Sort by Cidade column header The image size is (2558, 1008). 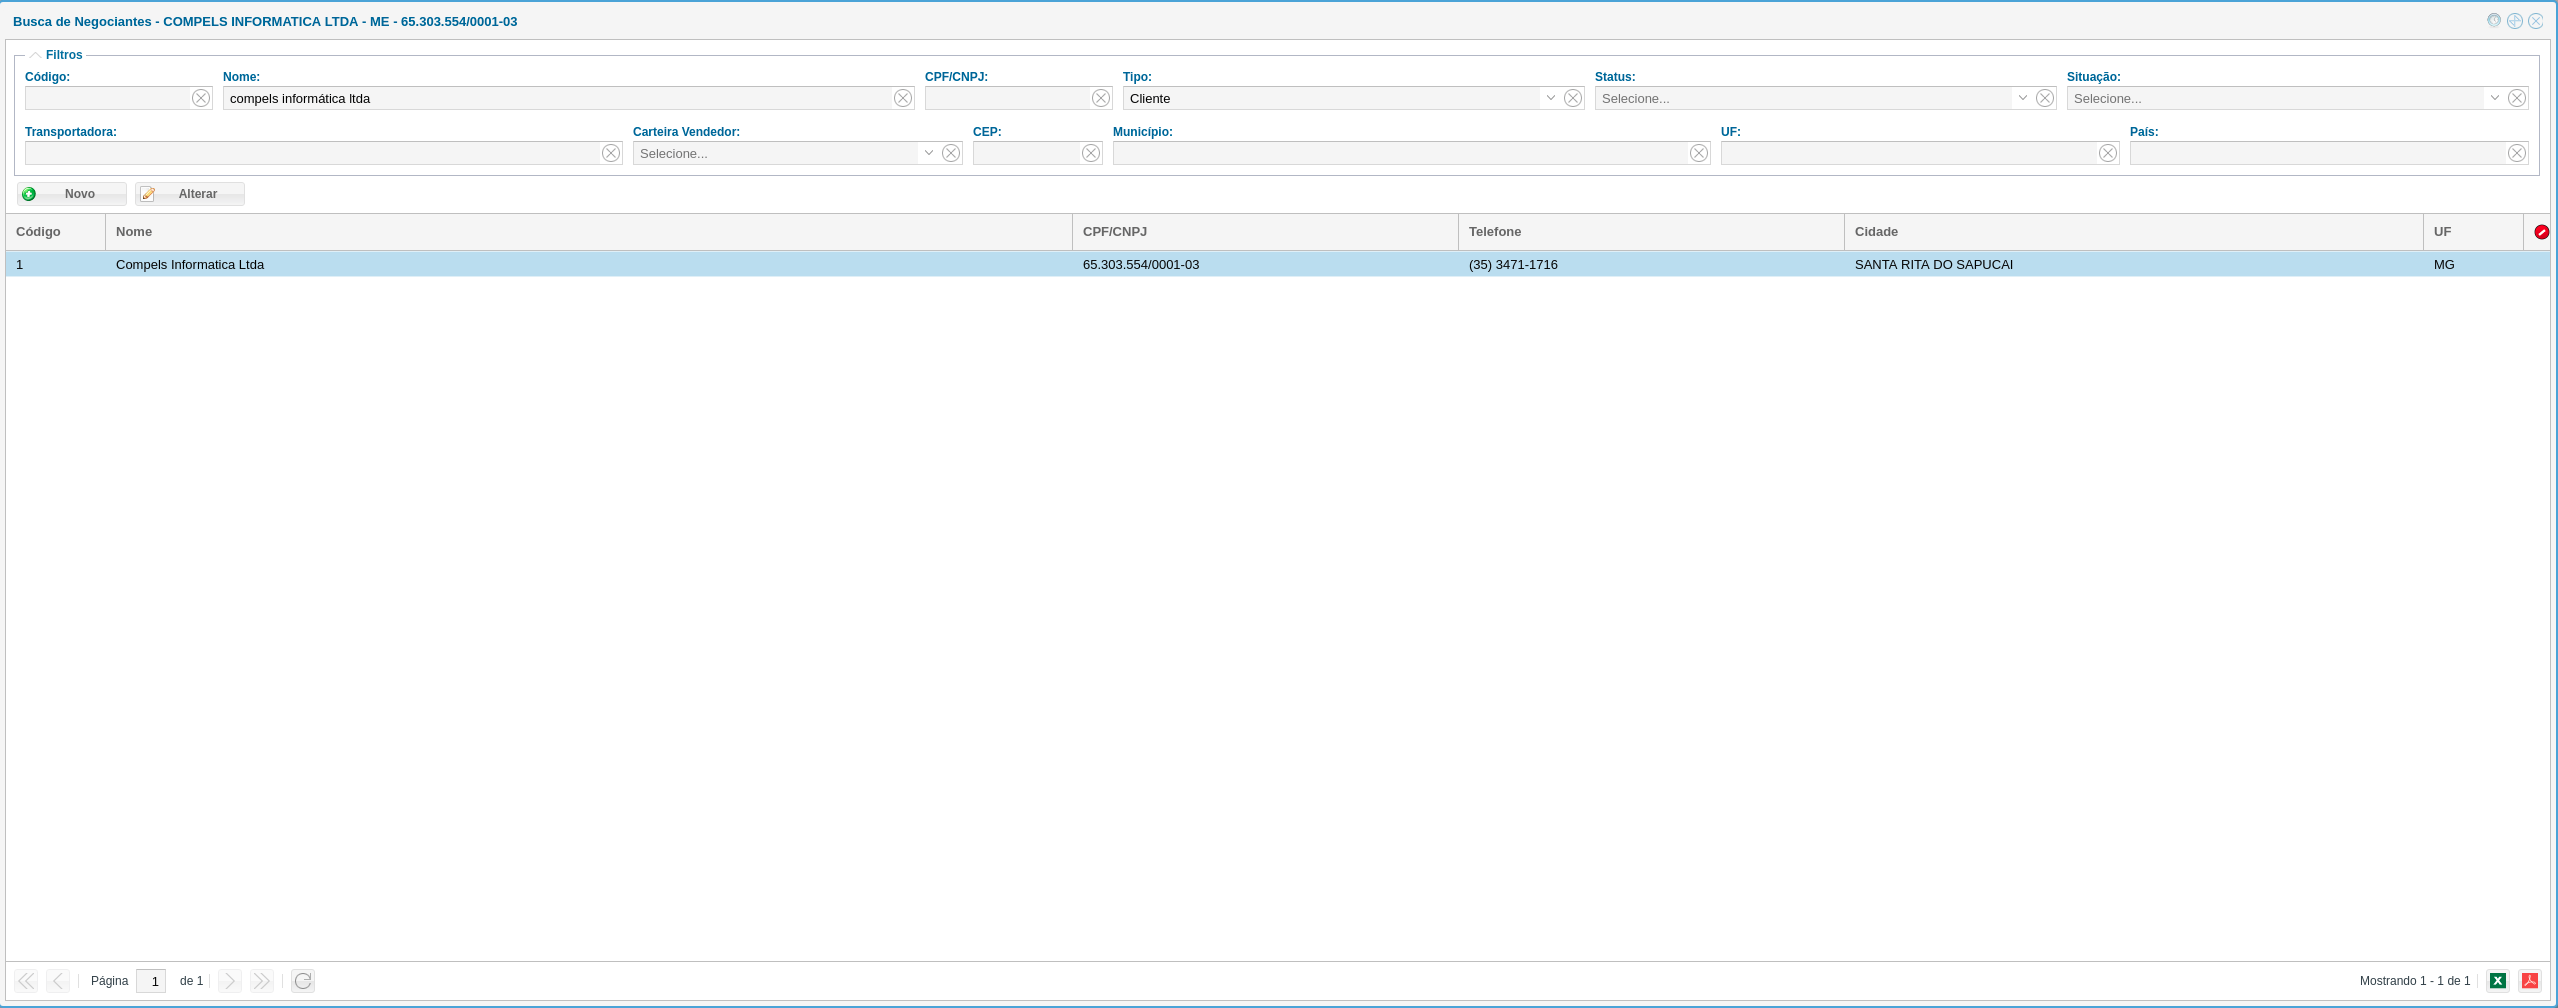(2134, 232)
